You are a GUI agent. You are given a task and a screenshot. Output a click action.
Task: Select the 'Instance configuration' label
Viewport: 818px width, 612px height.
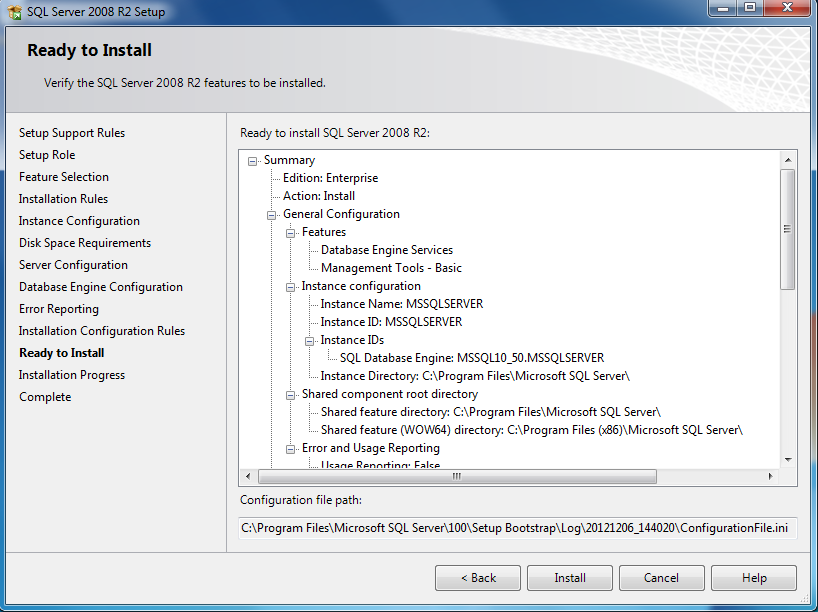coord(361,286)
